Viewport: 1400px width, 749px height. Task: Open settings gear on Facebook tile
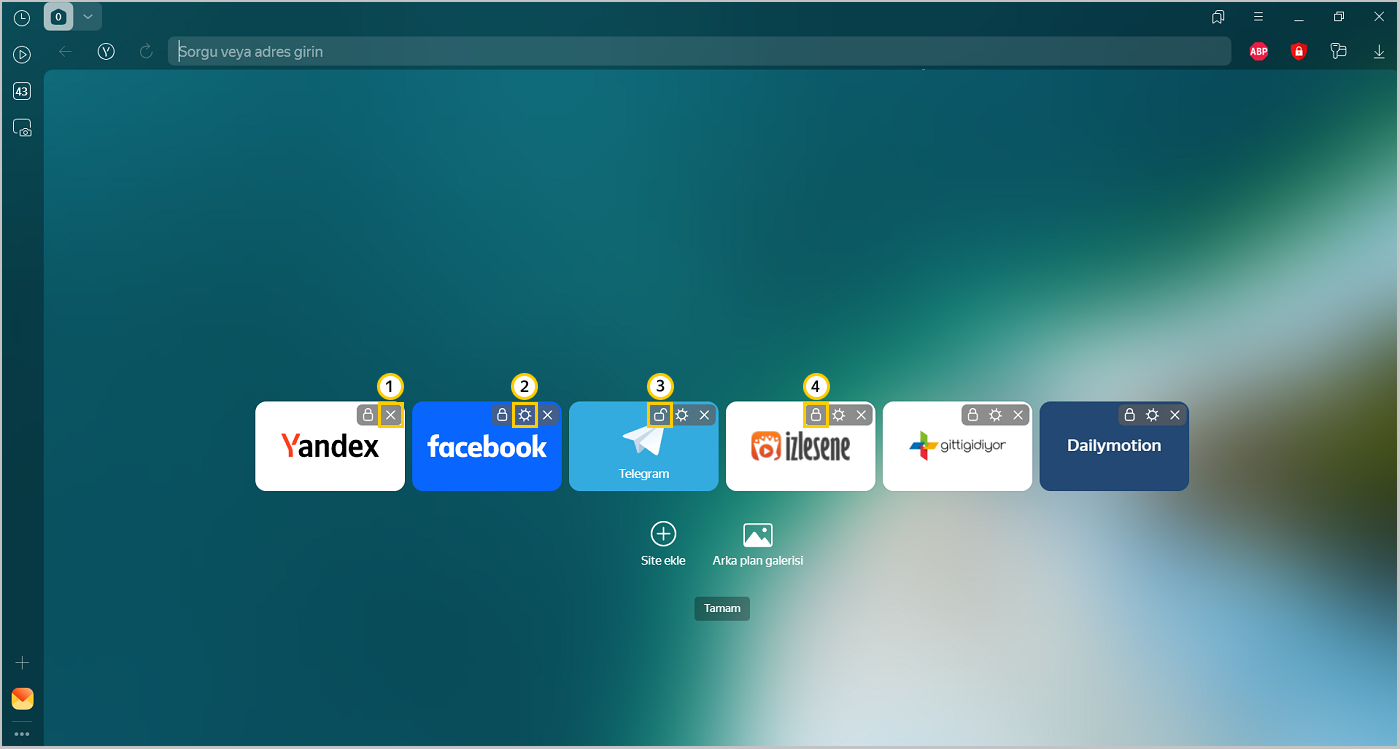tap(525, 415)
